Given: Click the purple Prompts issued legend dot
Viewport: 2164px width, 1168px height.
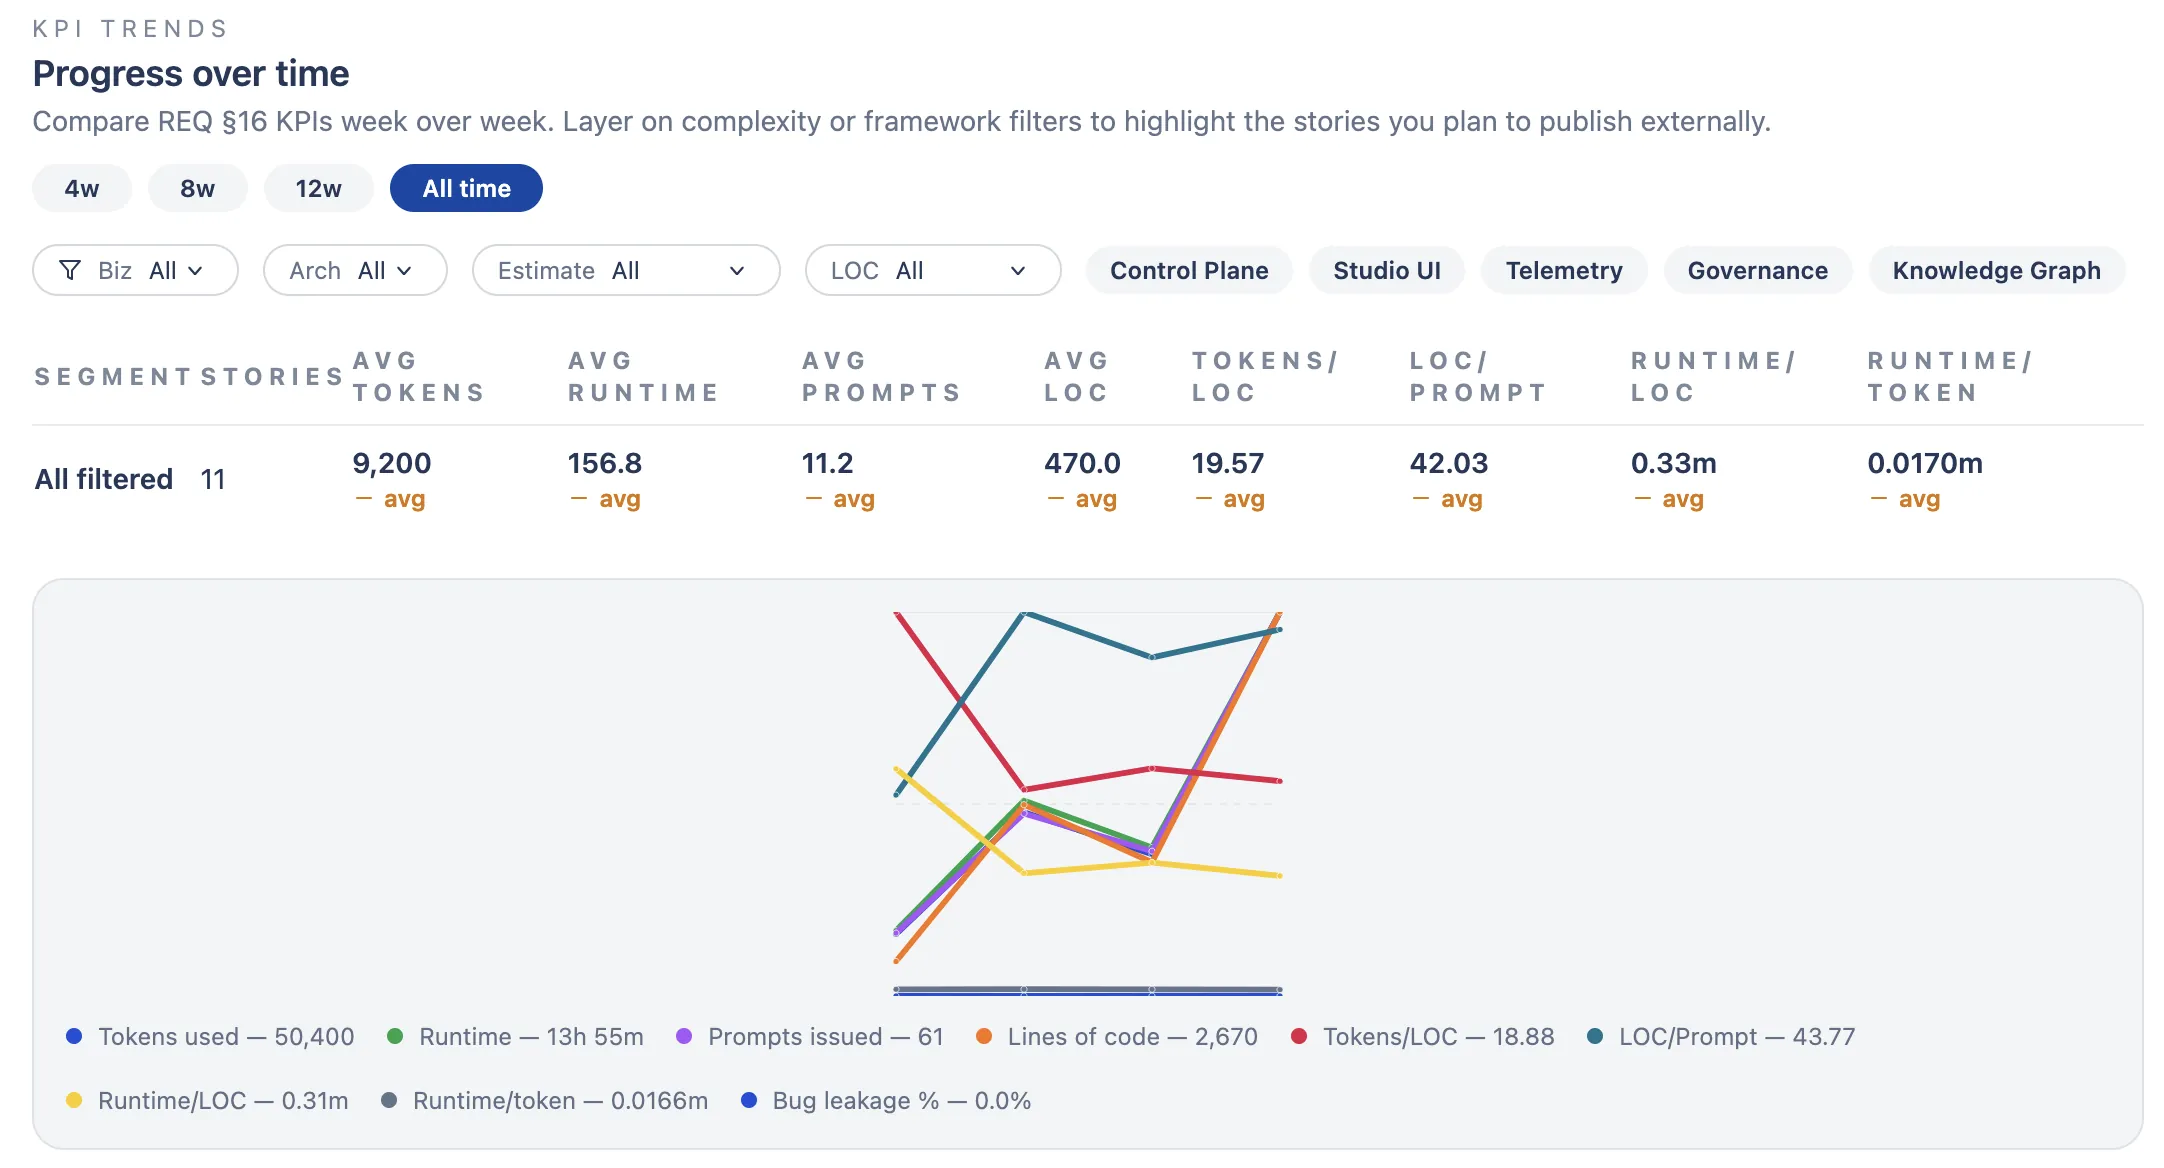Looking at the screenshot, I should [684, 1036].
